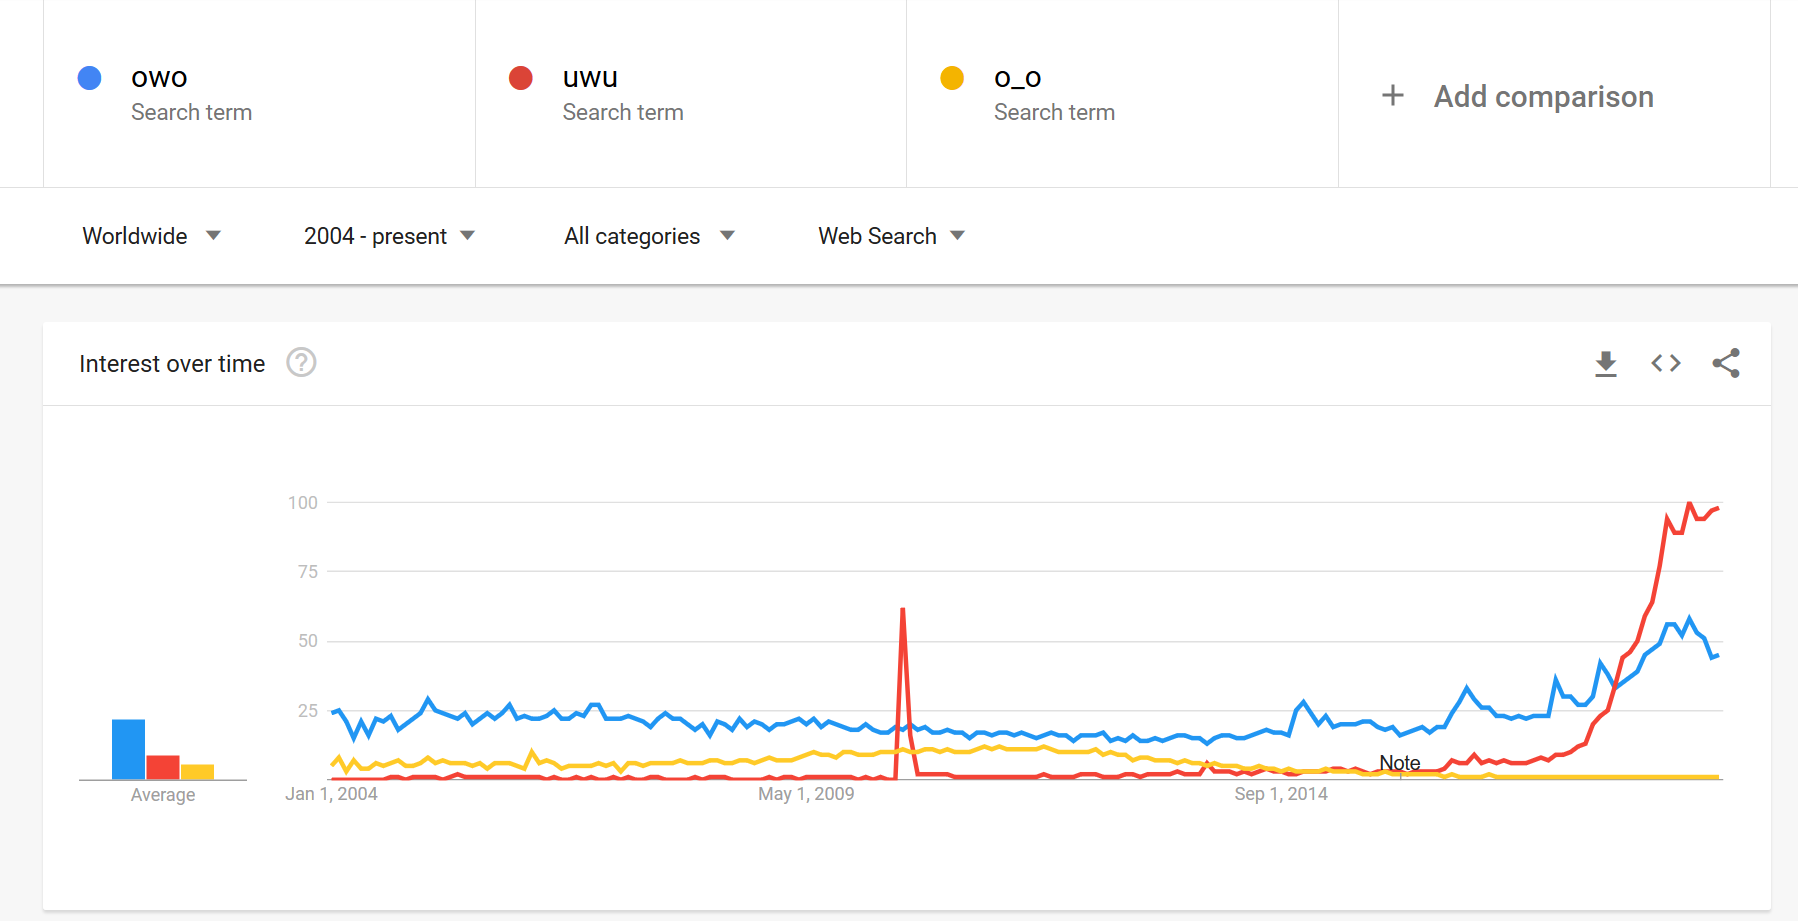Click the plus icon beside Add comparison
This screenshot has width=1798, height=921.
point(1392,95)
